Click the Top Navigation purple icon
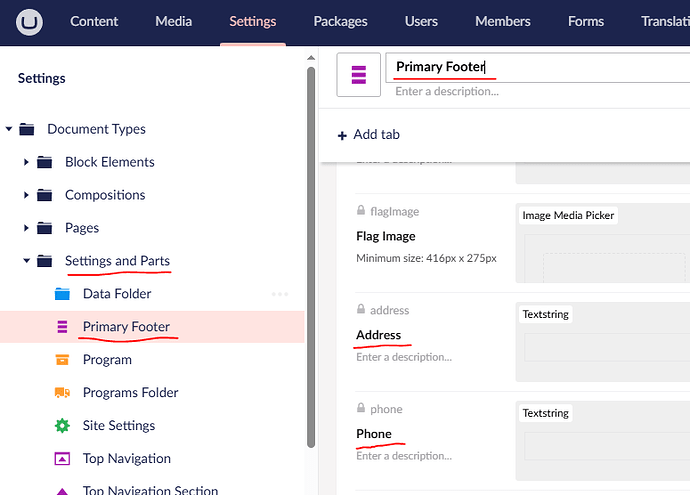This screenshot has width=690, height=495. click(62, 459)
